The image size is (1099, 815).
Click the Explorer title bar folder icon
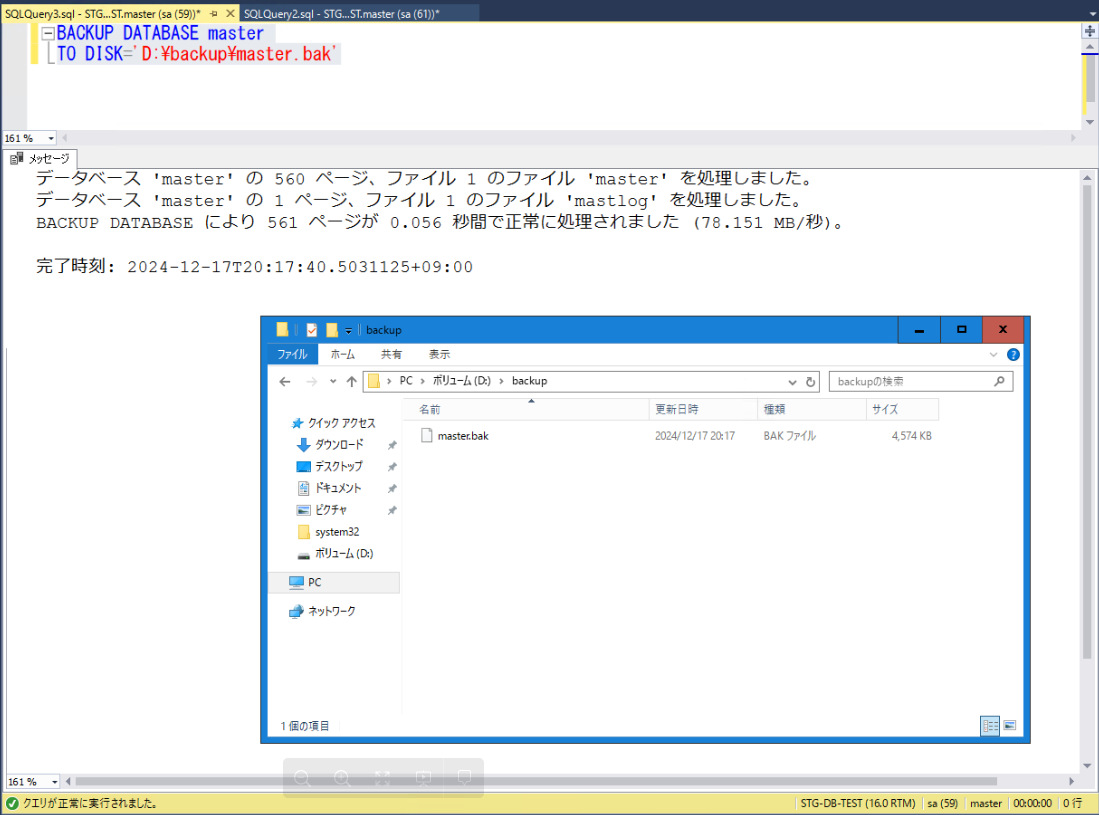[282, 329]
